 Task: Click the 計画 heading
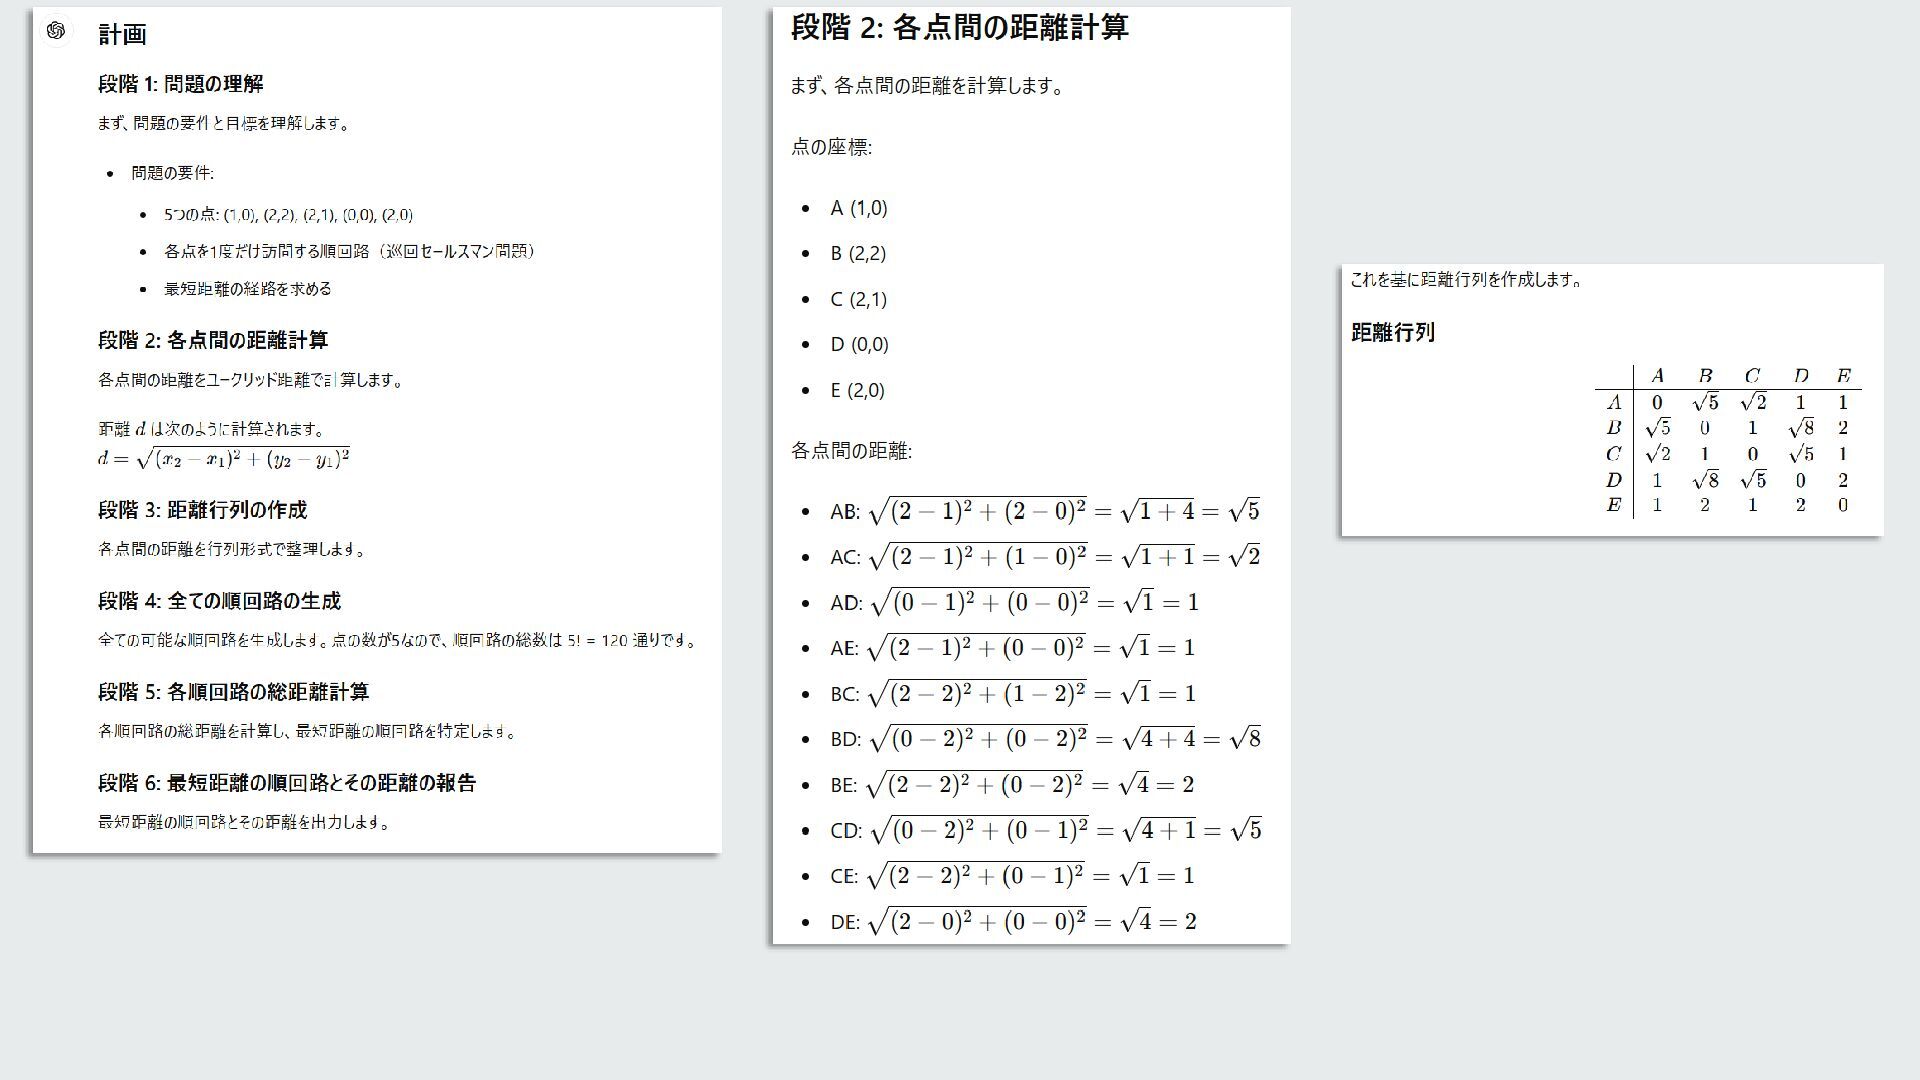[x=122, y=35]
